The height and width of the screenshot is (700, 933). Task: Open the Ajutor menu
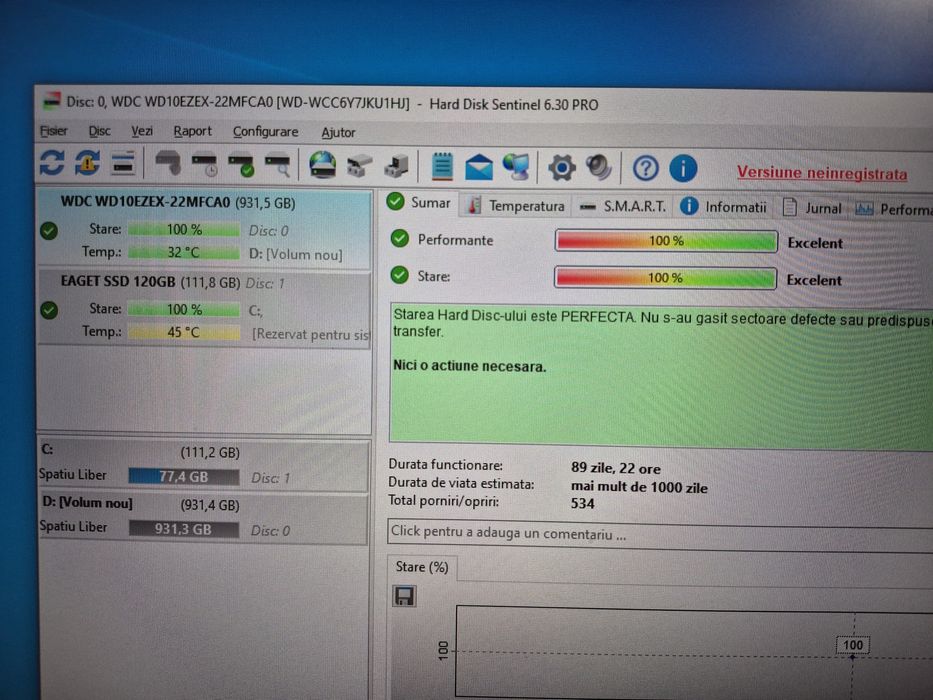[338, 133]
